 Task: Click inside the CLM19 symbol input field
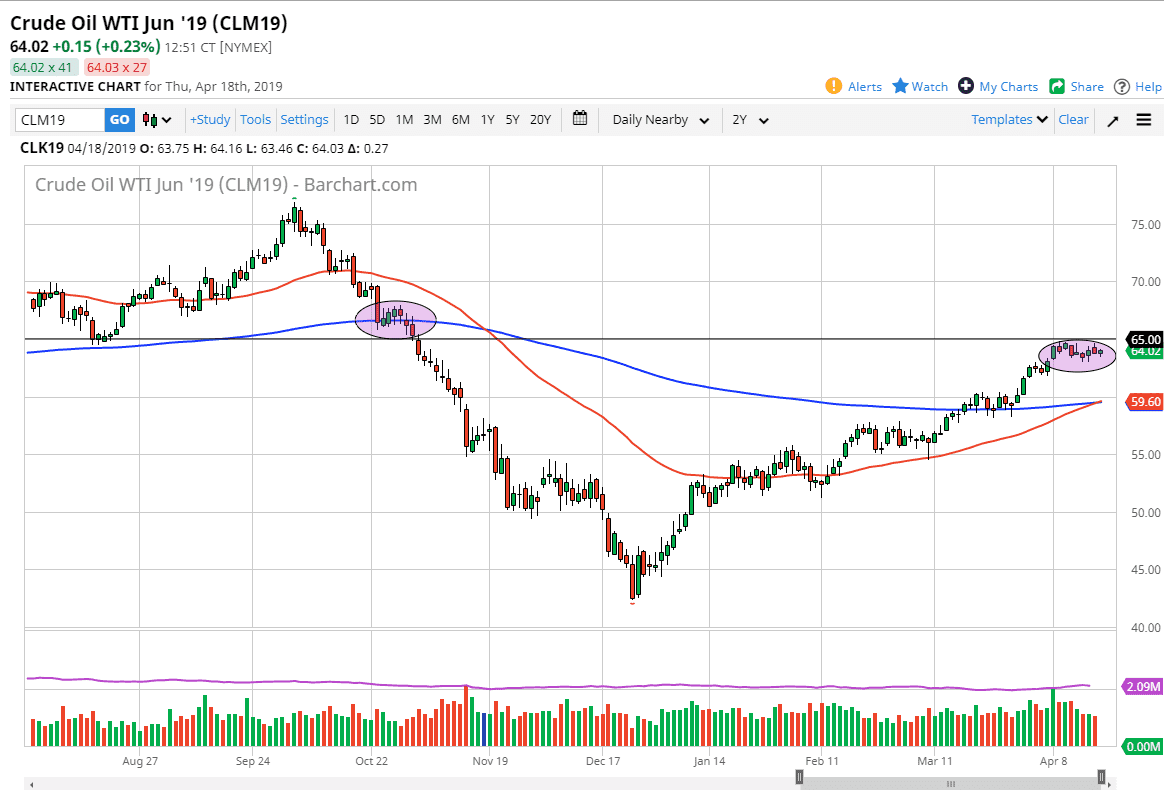60,119
